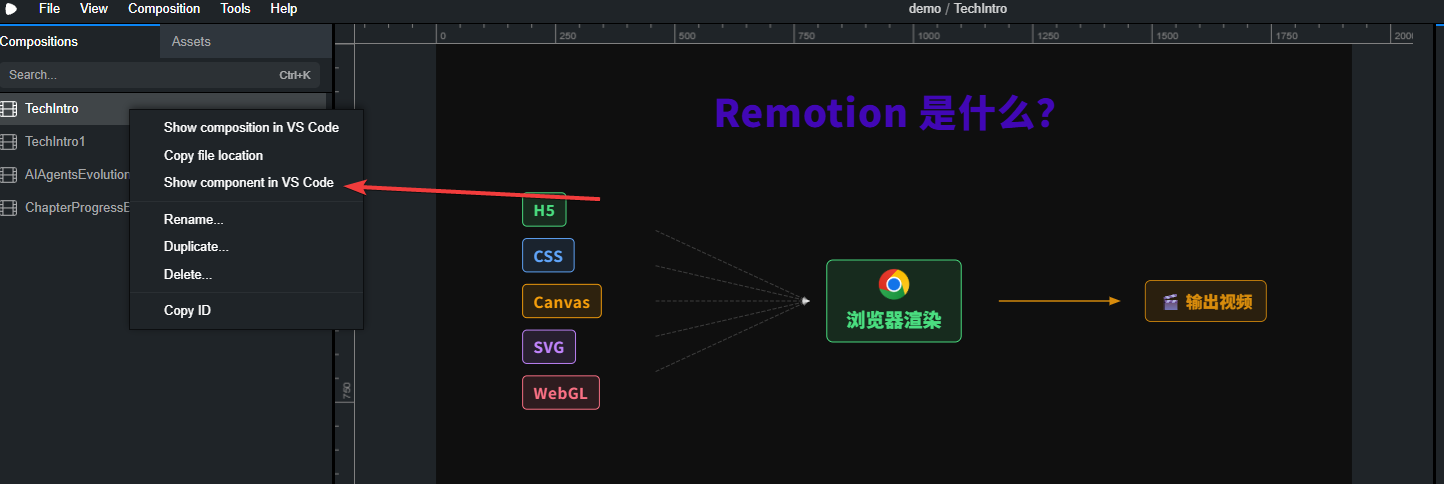The width and height of the screenshot is (1444, 484).
Task: Click the CSS tag in preview
Action: (548, 256)
